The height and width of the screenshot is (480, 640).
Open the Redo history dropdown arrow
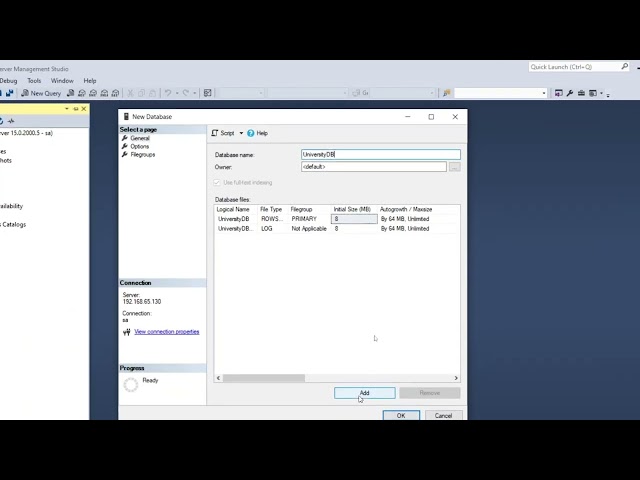point(195,93)
